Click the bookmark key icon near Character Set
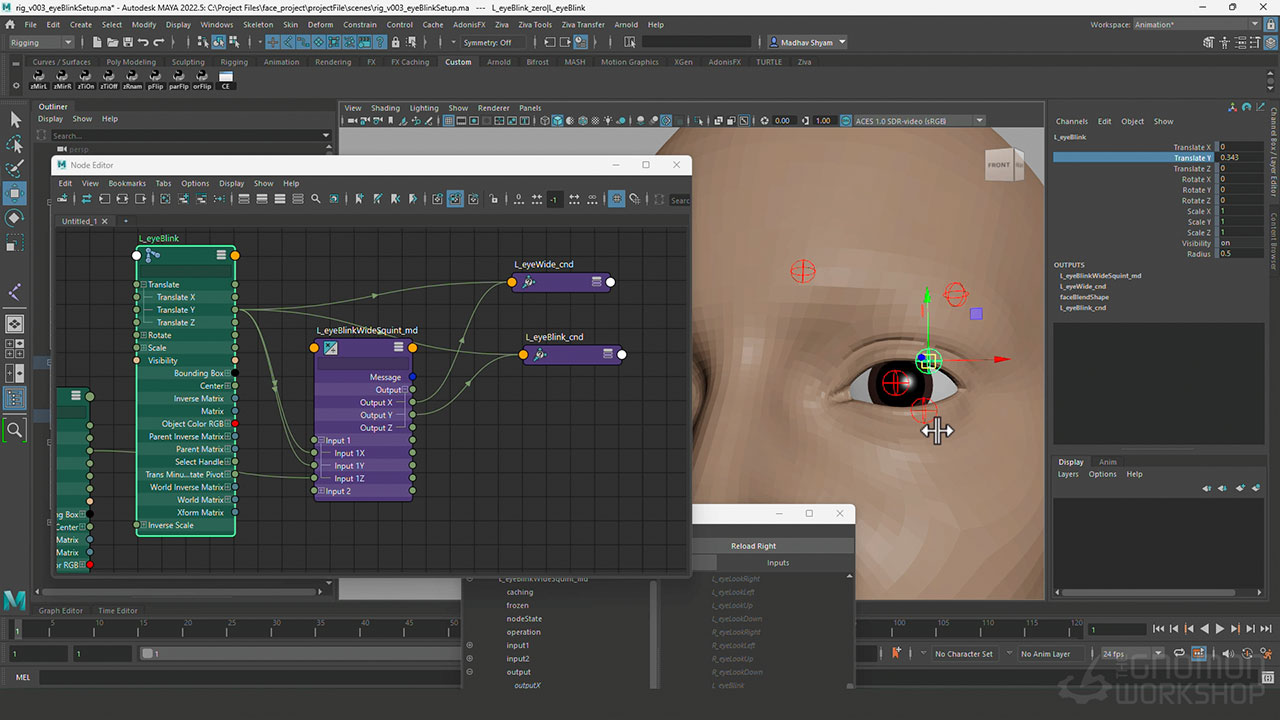Viewport: 1280px width, 720px height. click(x=896, y=653)
